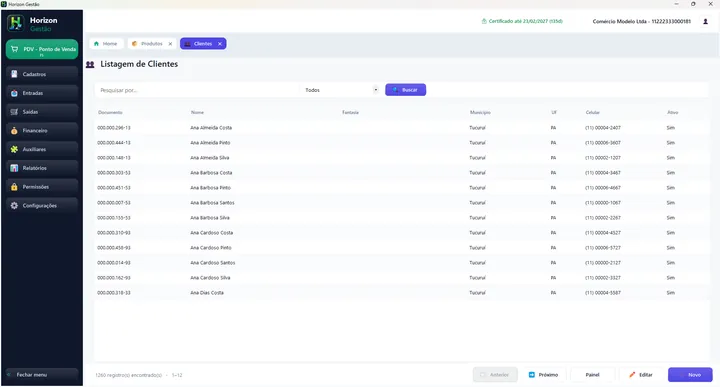Open the Painel button
This screenshot has height=387, width=720.
(x=592, y=375)
